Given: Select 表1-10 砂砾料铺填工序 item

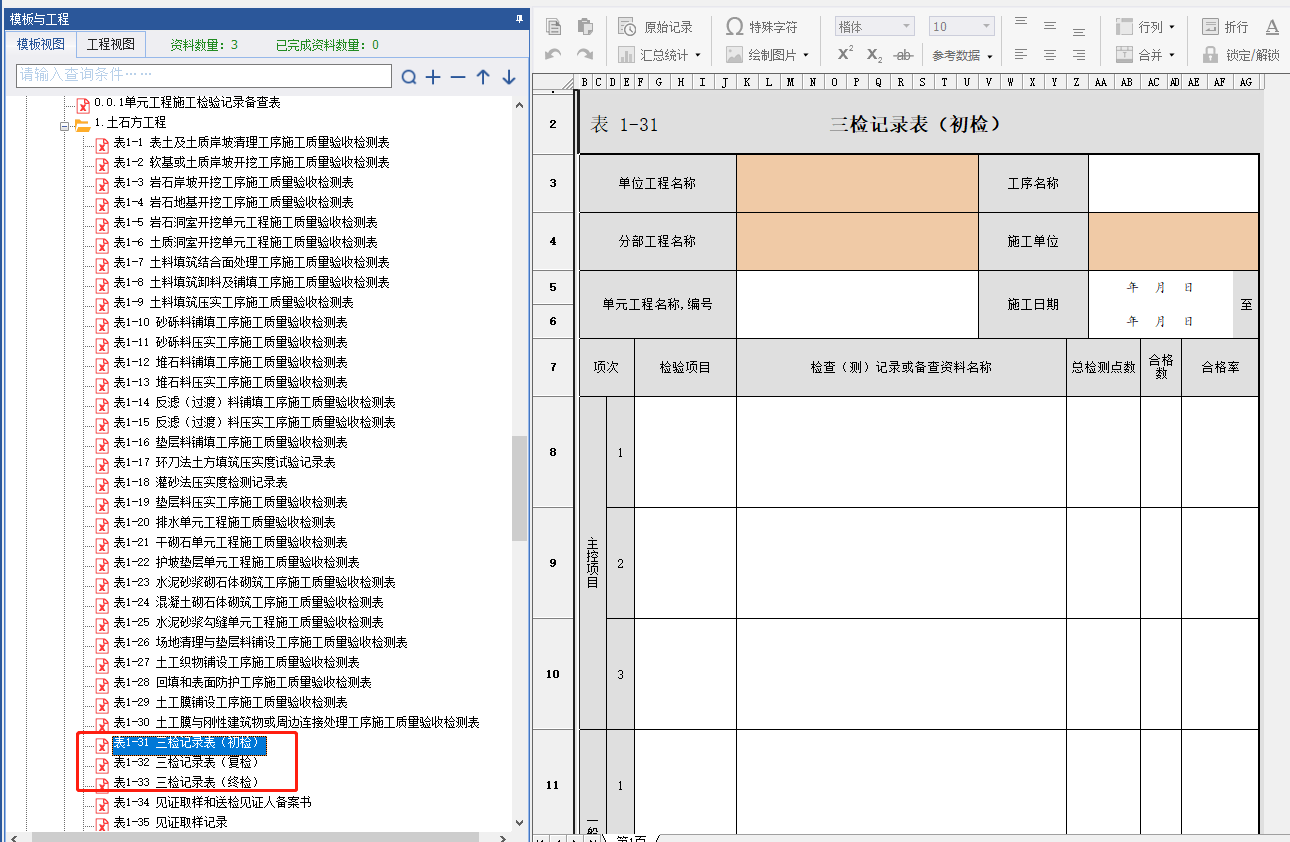Looking at the screenshot, I should tap(230, 323).
